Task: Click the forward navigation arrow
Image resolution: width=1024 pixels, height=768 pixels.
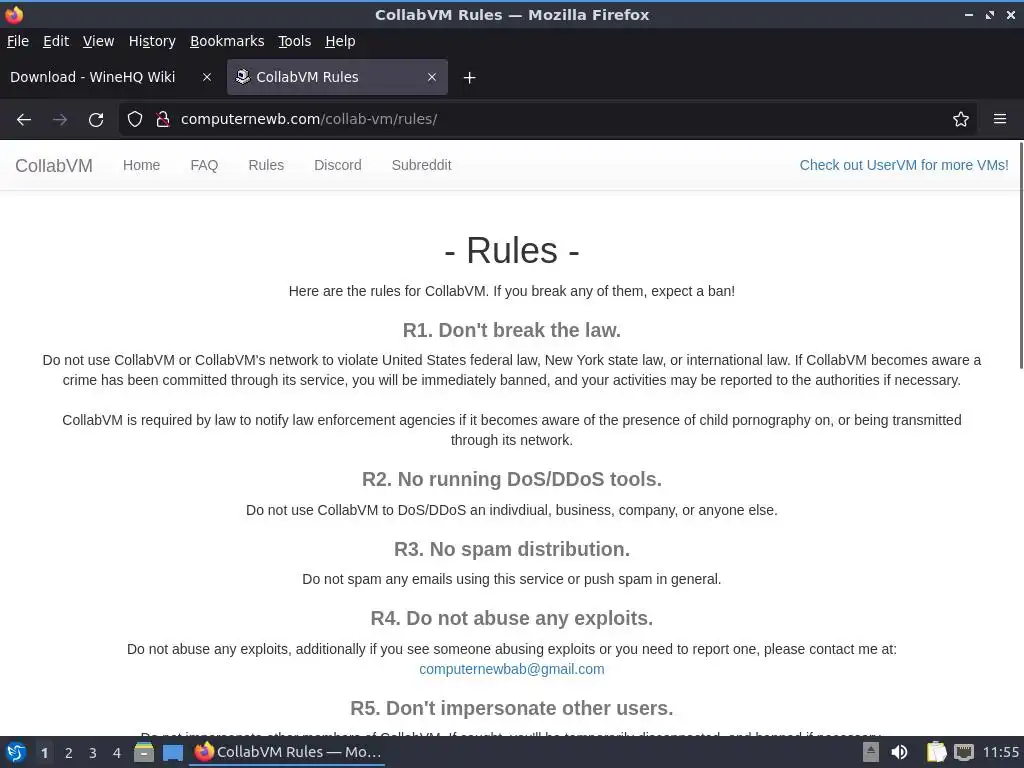Action: click(x=59, y=120)
